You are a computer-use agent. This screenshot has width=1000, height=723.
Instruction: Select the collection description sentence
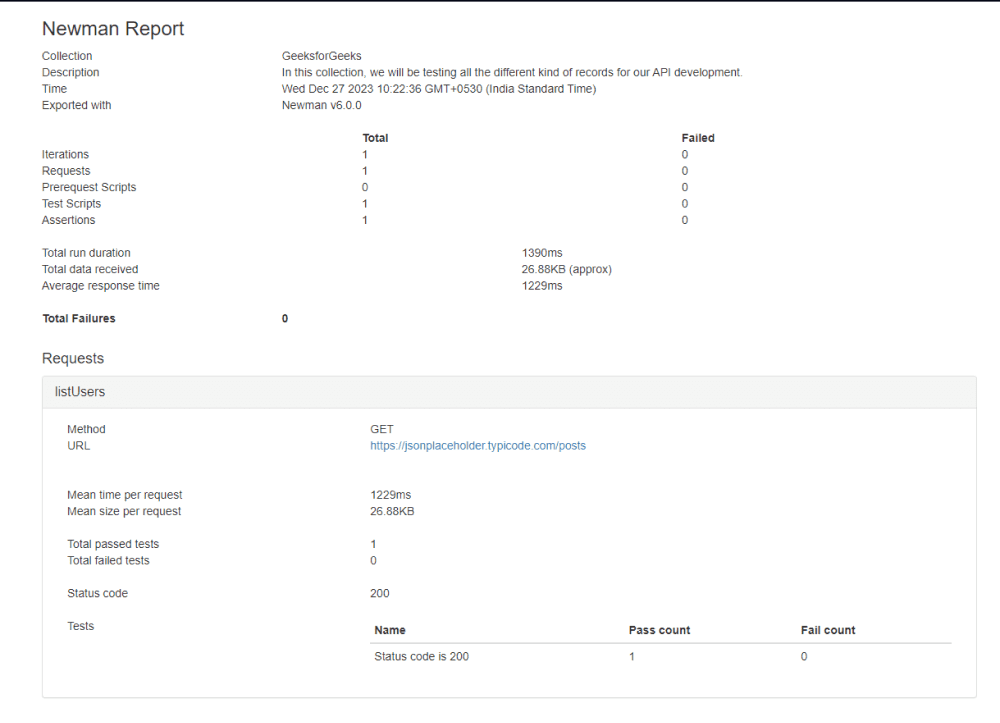tap(512, 73)
